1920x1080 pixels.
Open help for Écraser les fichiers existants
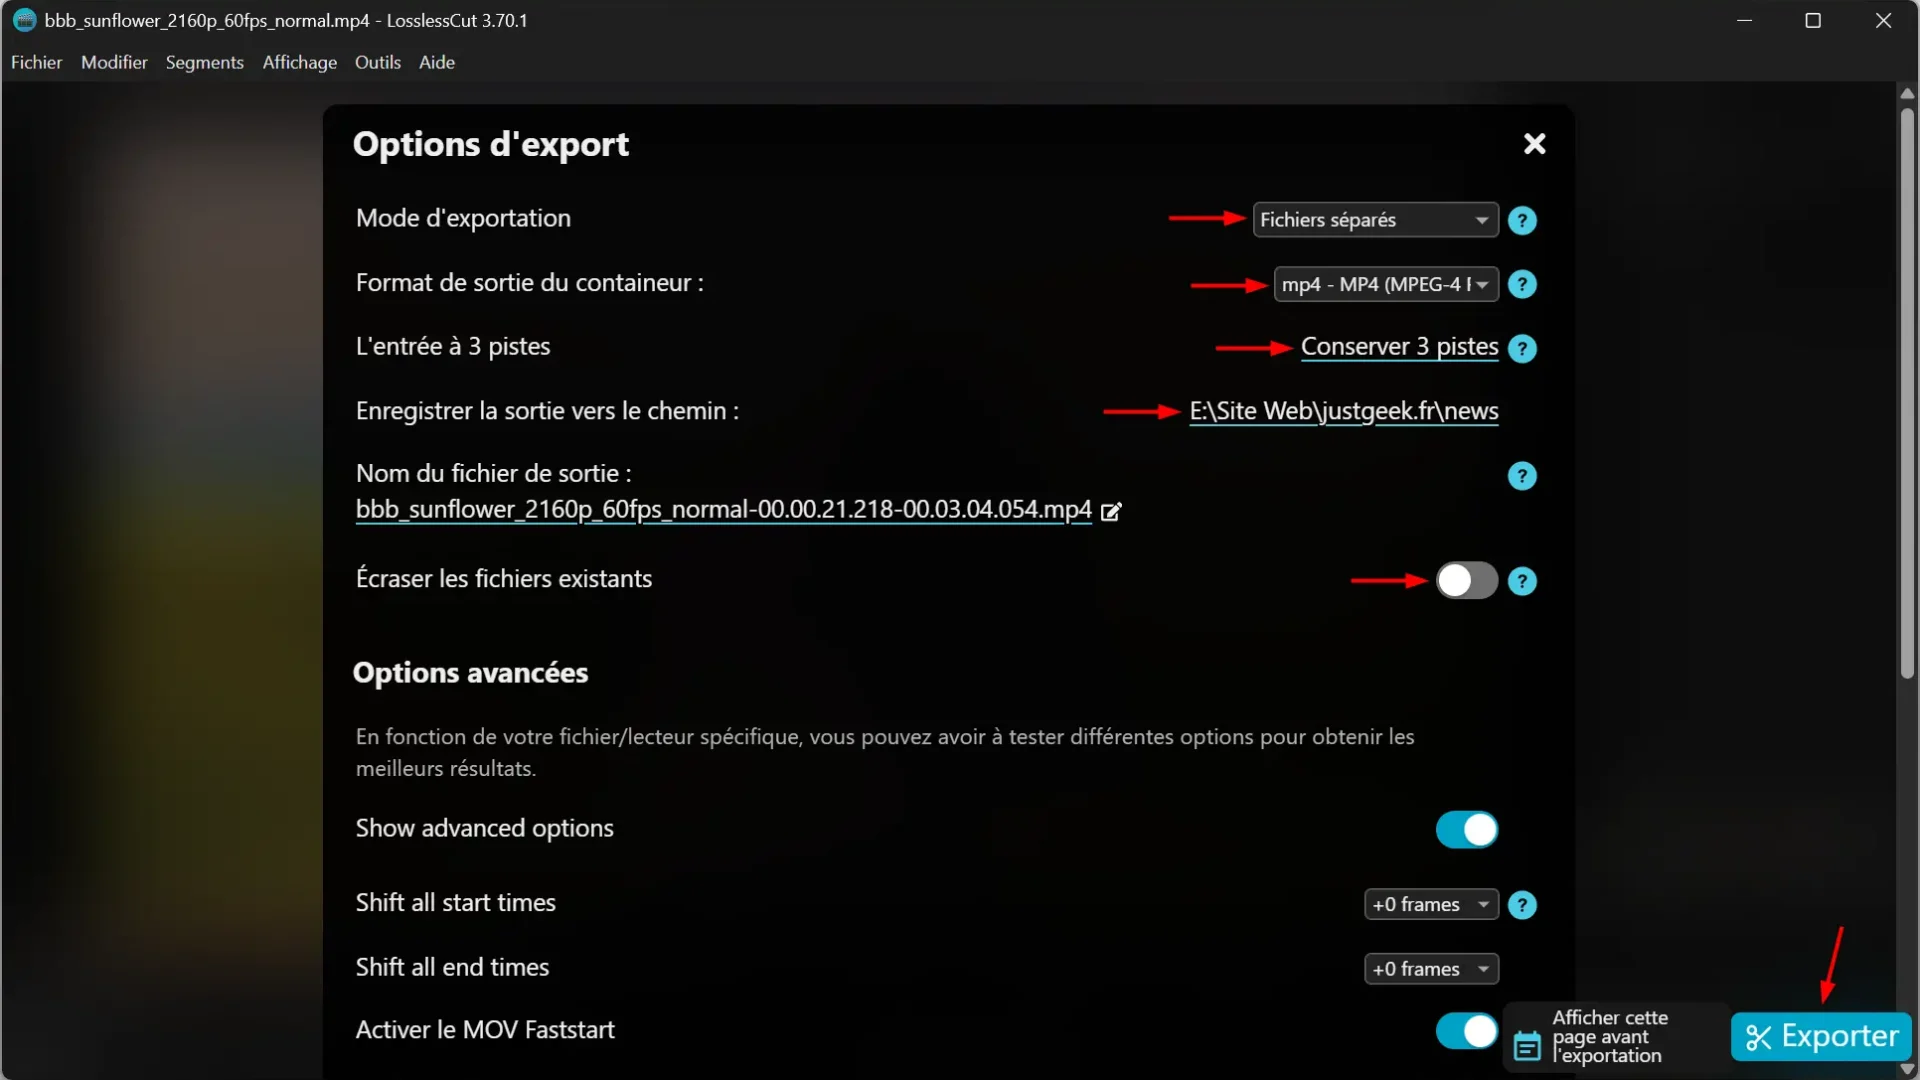pos(1522,581)
